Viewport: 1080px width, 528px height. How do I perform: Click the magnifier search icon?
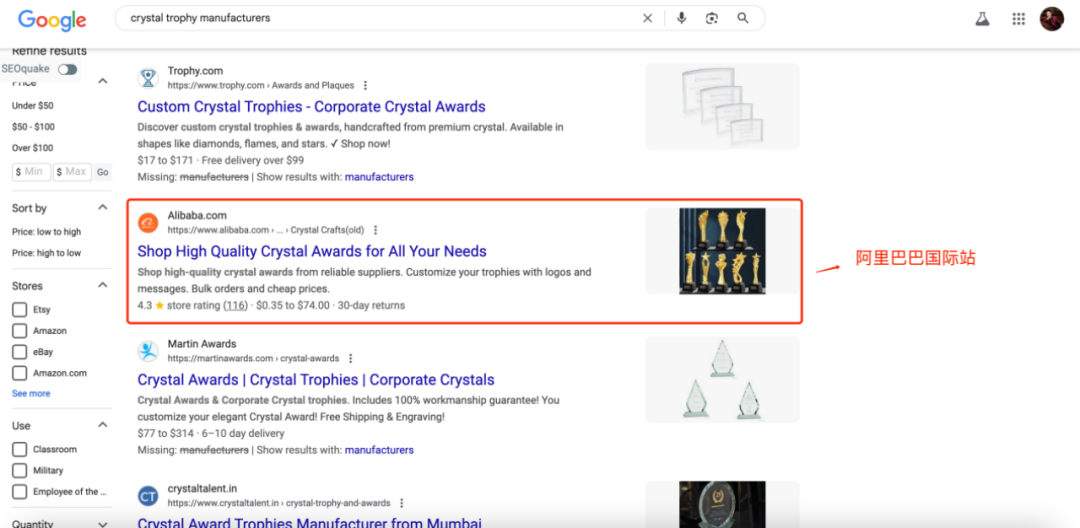[x=742, y=19]
